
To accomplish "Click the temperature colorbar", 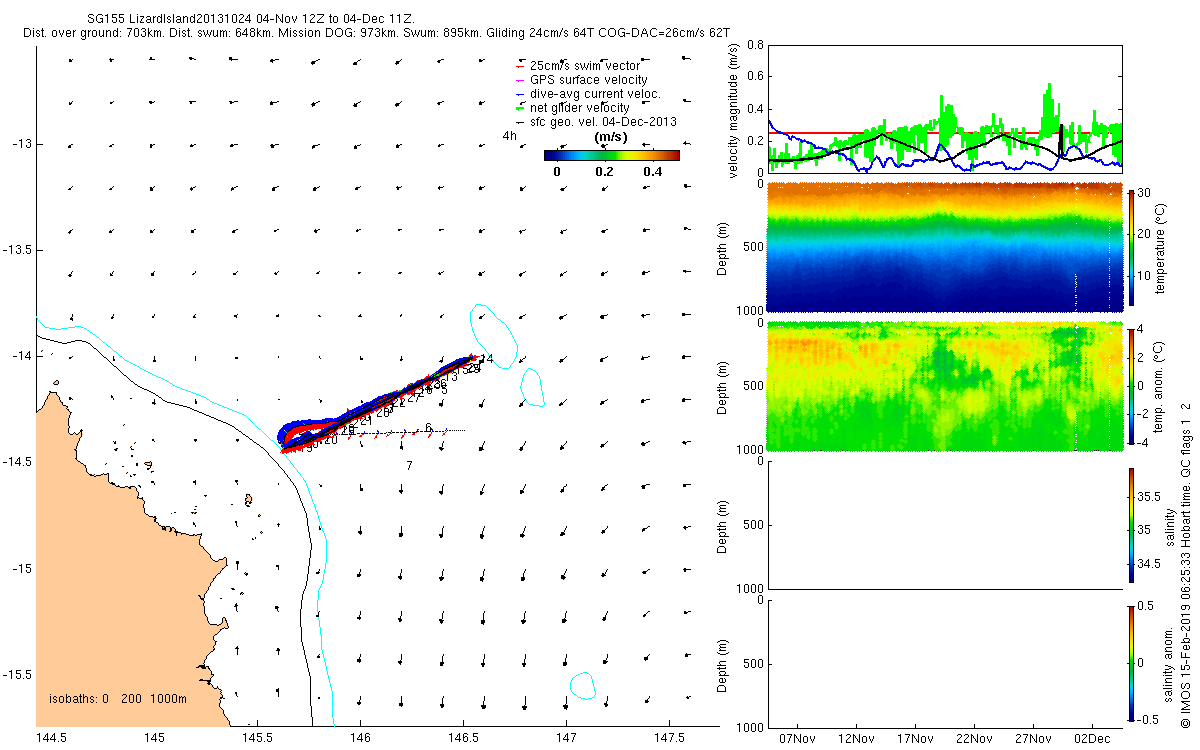I will (1131, 247).
